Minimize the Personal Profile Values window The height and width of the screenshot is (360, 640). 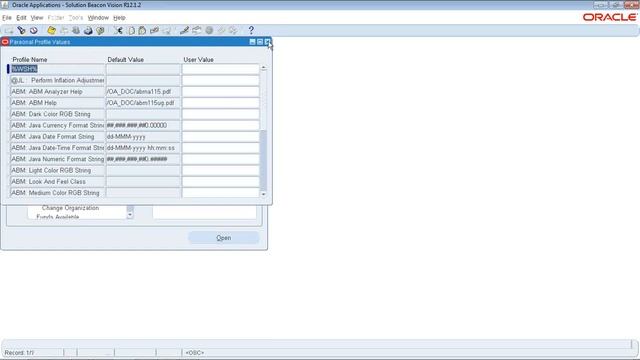tap(252, 42)
